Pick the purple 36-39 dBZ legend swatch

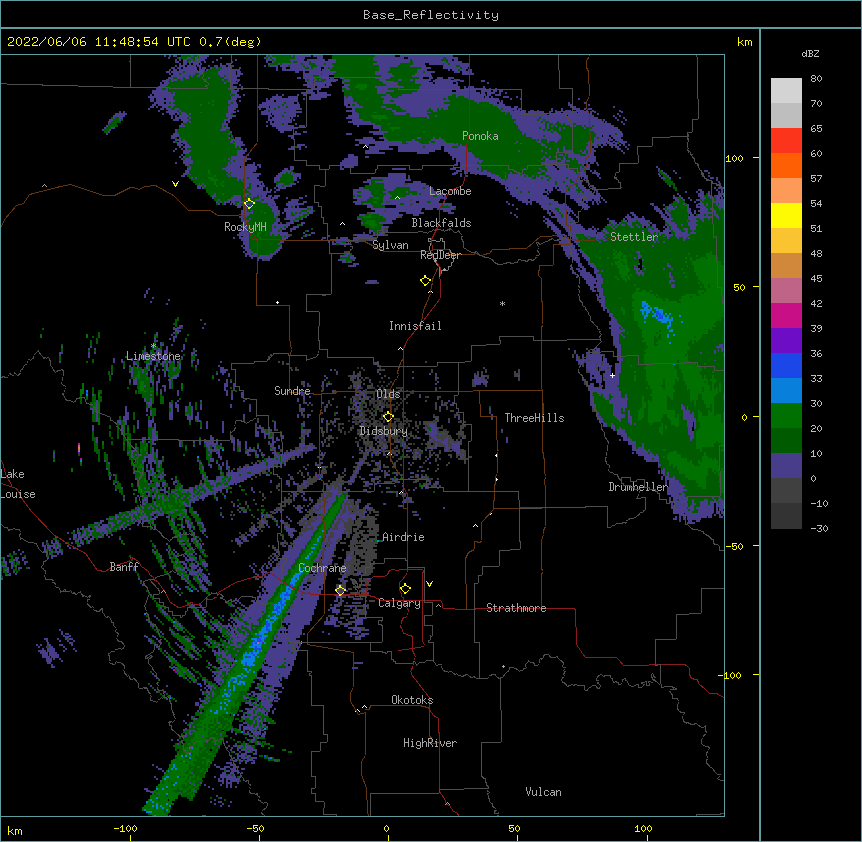(786, 340)
